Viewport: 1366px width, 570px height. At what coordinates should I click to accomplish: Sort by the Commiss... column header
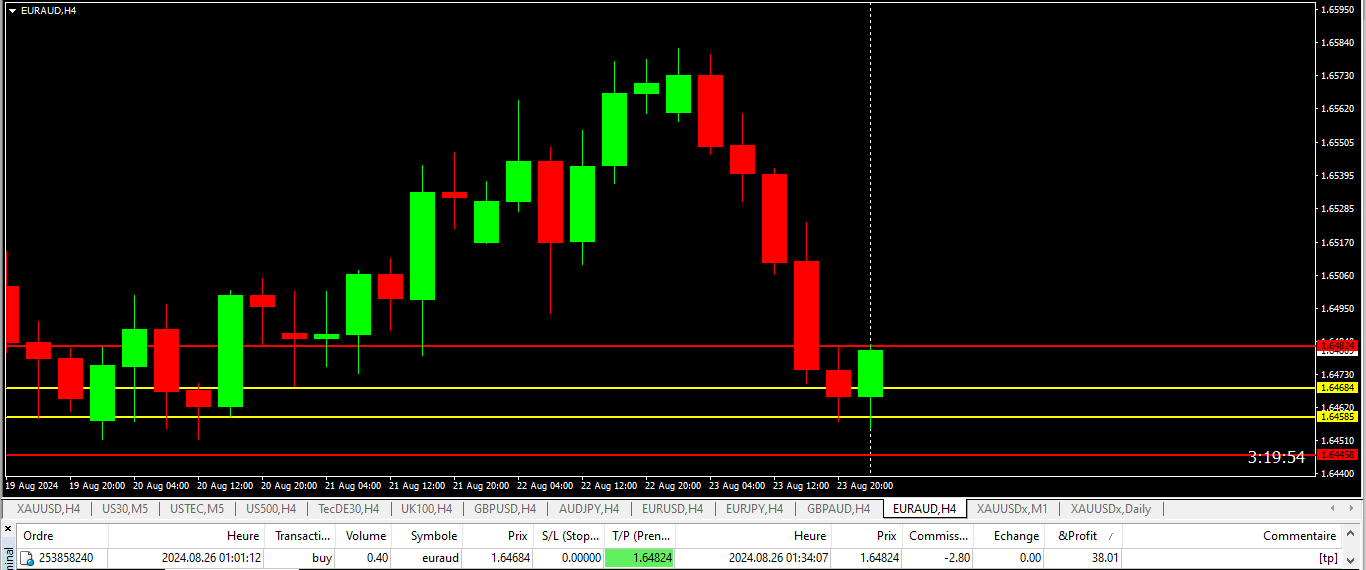(x=938, y=536)
